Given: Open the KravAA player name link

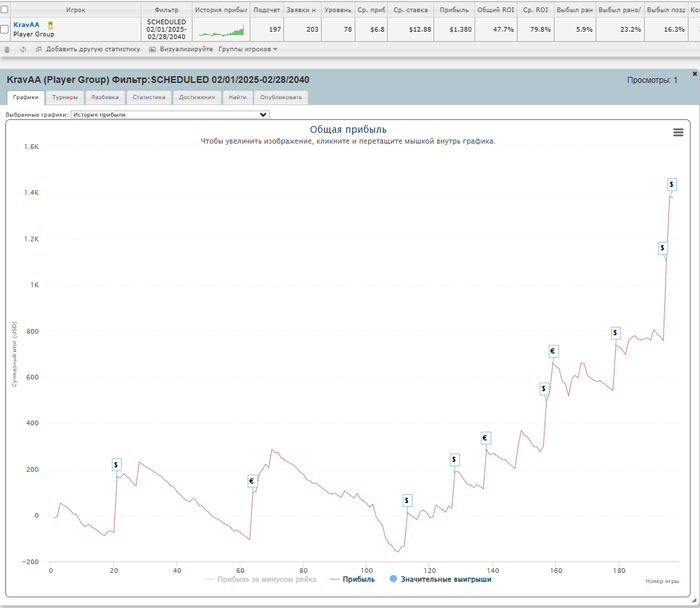Looking at the screenshot, I should 26,24.
